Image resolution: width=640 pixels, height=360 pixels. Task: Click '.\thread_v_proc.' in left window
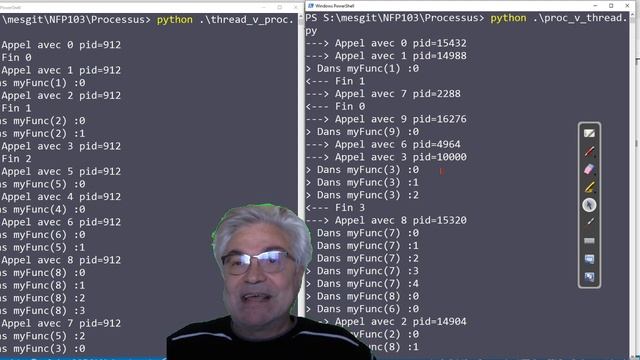[x=247, y=20]
